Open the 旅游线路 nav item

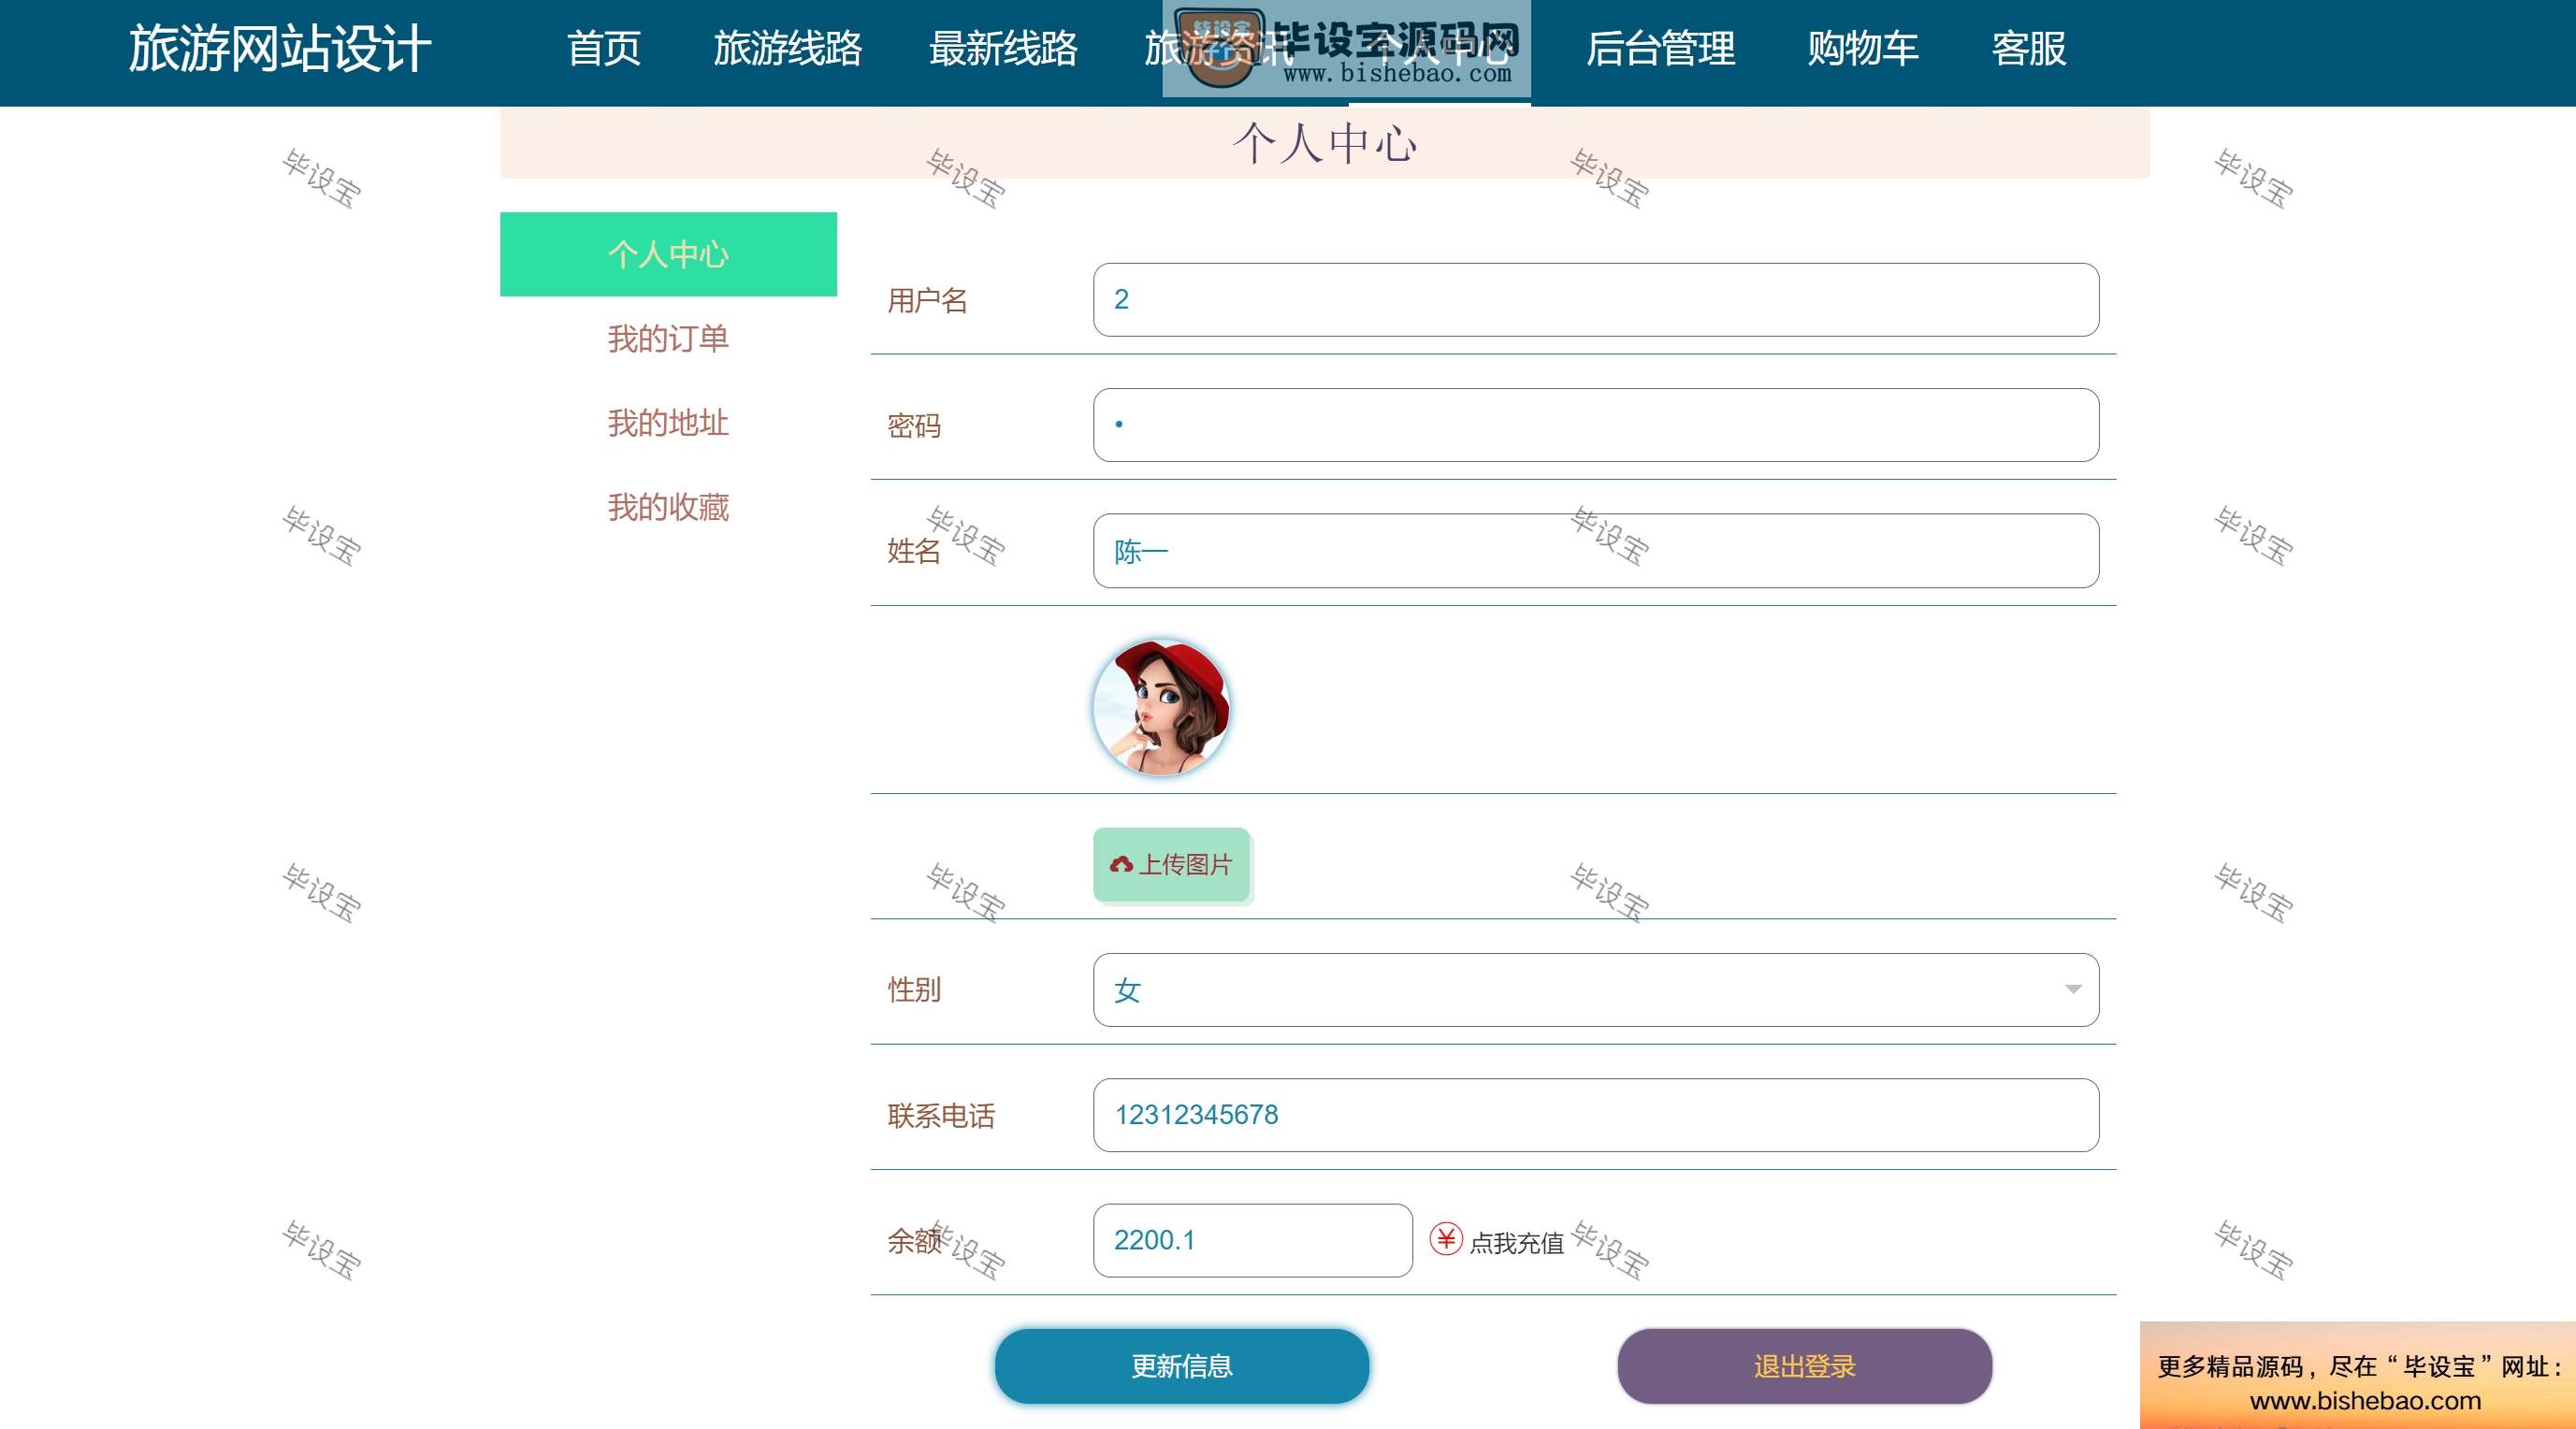pyautogui.click(x=788, y=48)
